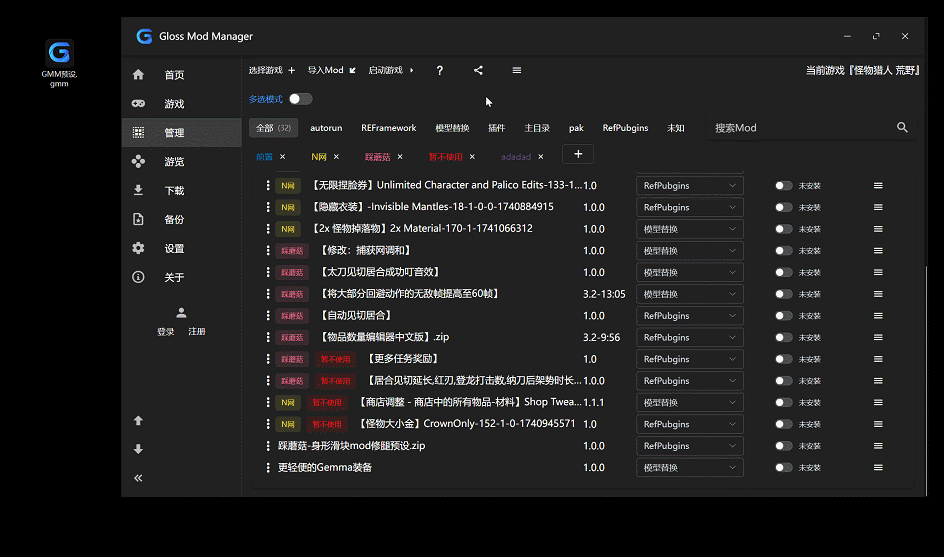This screenshot has width=944, height=557.
Task: Open type dropdown for 【更多任务奖励】 row
Action: tap(689, 359)
